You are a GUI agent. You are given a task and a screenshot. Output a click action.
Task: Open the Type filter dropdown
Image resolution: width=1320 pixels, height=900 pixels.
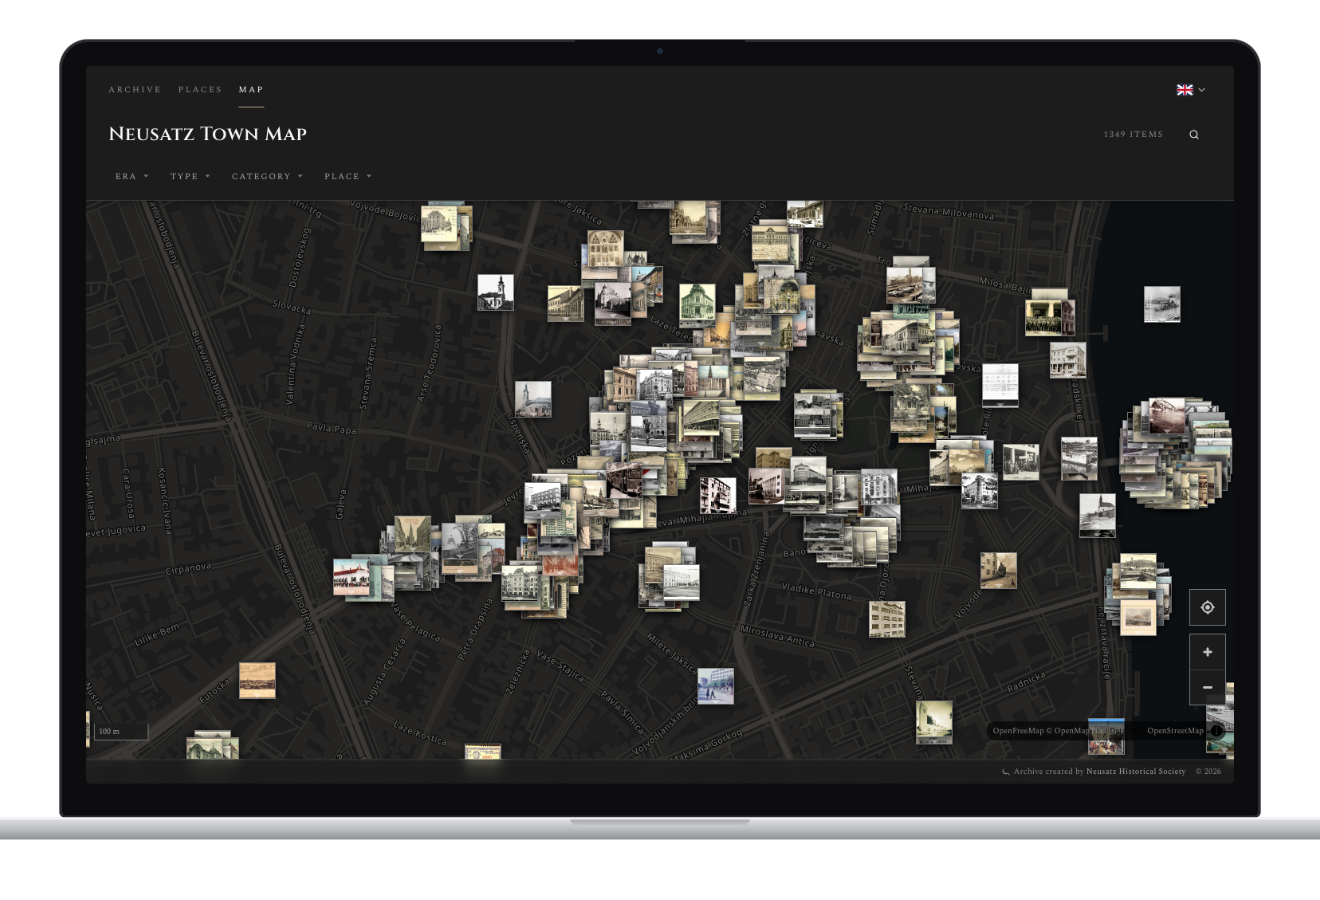[x=190, y=176]
